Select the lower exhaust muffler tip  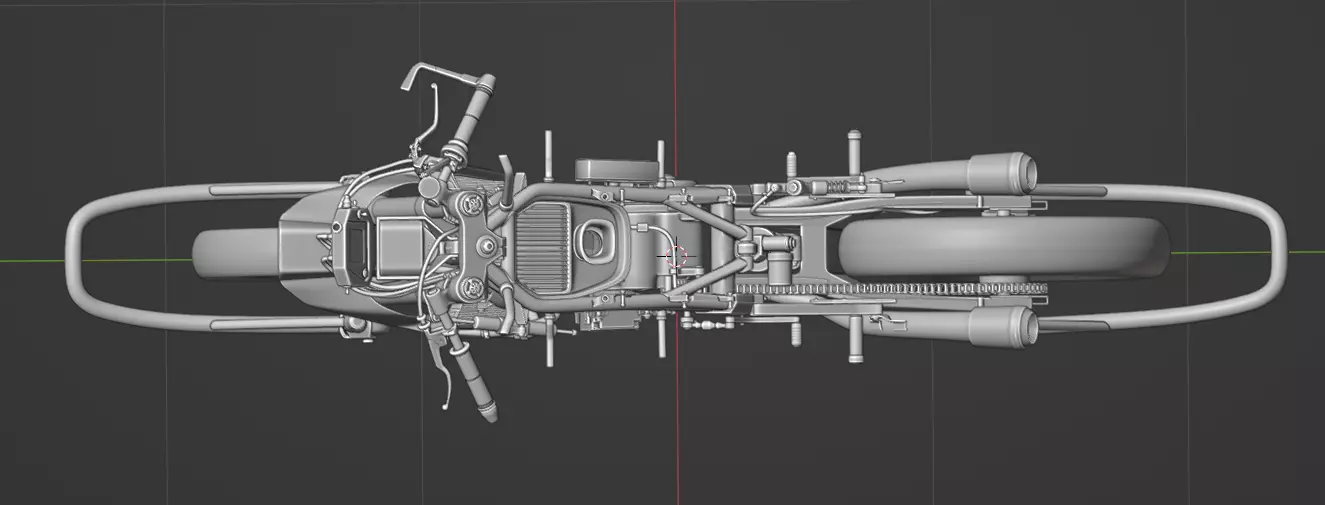point(1003,326)
